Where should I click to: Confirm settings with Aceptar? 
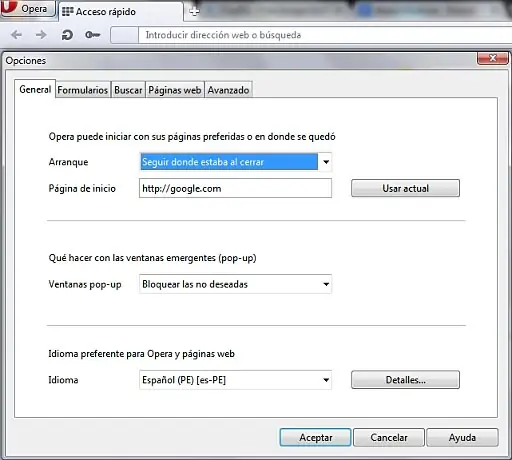coord(315,437)
